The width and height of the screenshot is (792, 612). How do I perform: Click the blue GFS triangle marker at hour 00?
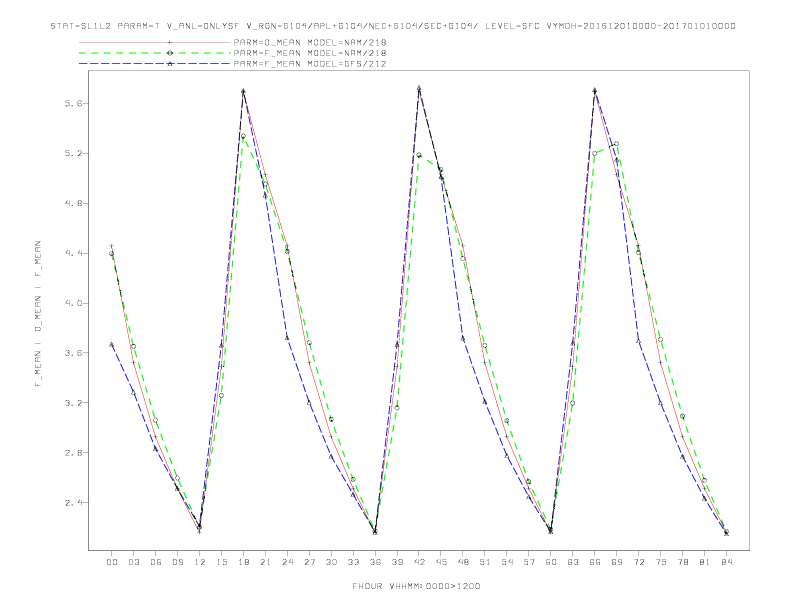(112, 344)
